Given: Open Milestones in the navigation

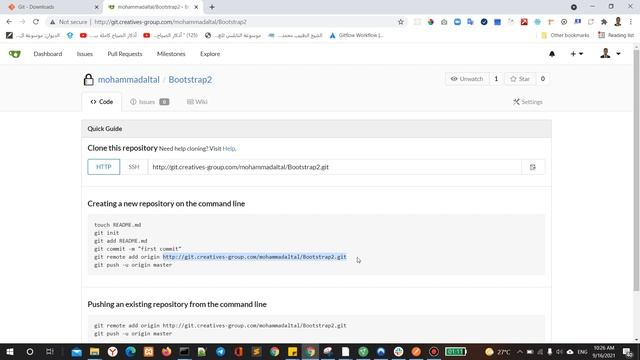Looking at the screenshot, I should pos(171,54).
